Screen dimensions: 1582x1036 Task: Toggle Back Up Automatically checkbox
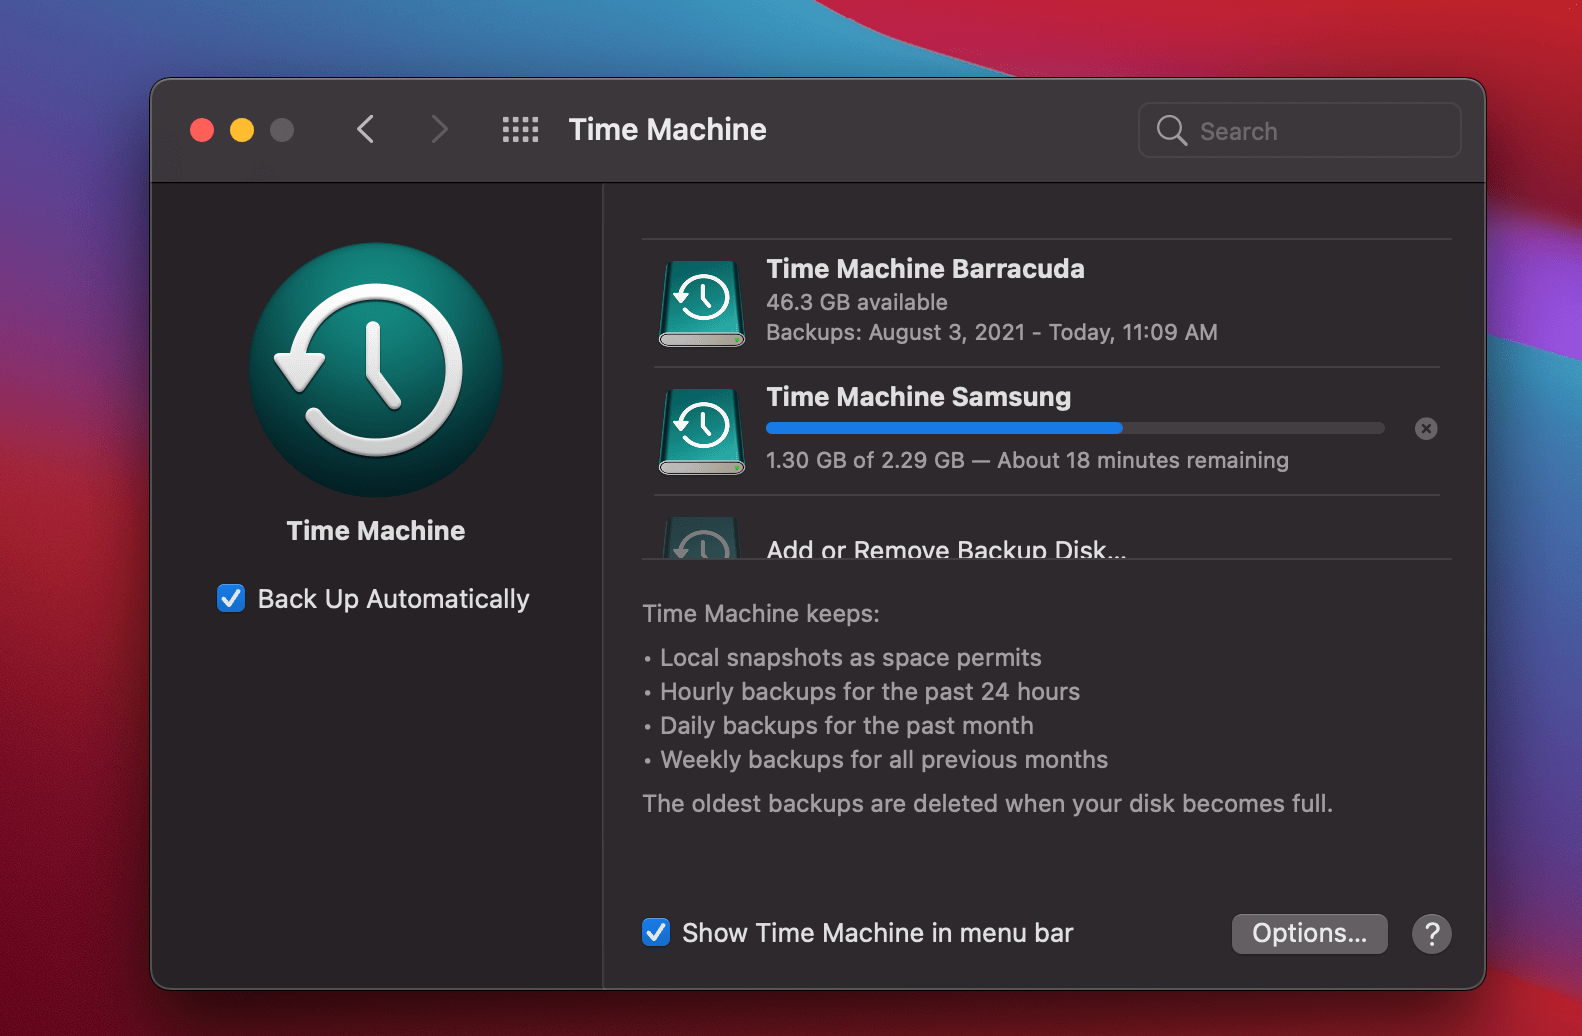231,598
